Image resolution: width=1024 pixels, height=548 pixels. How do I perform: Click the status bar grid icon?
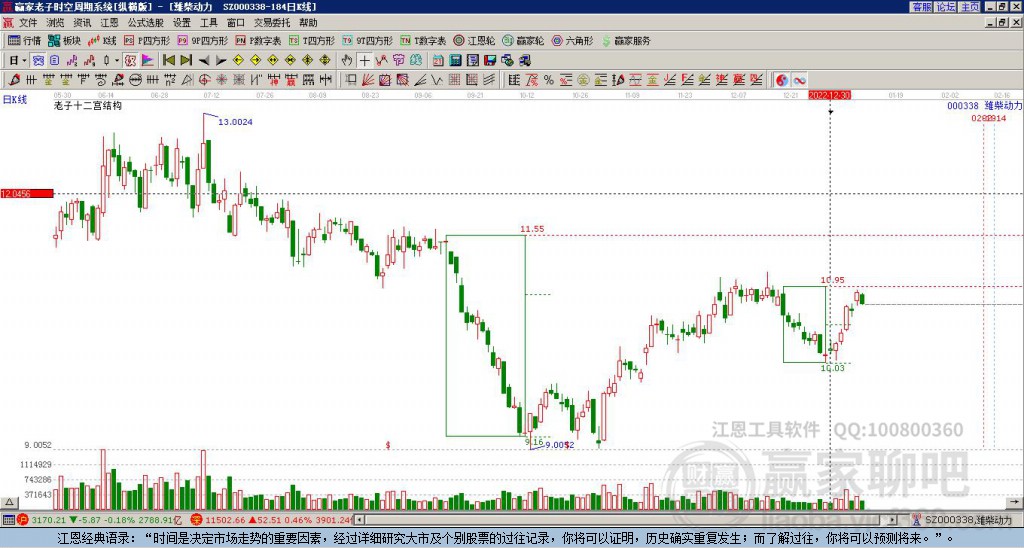tap(8, 520)
